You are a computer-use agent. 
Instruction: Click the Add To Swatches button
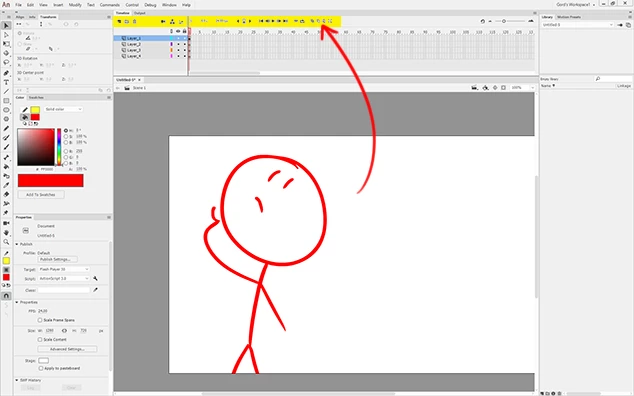40,195
